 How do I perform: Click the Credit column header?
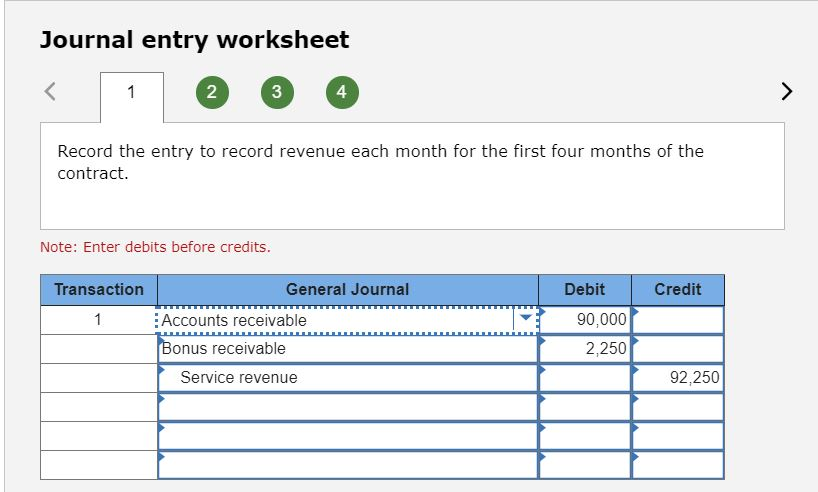(x=678, y=290)
